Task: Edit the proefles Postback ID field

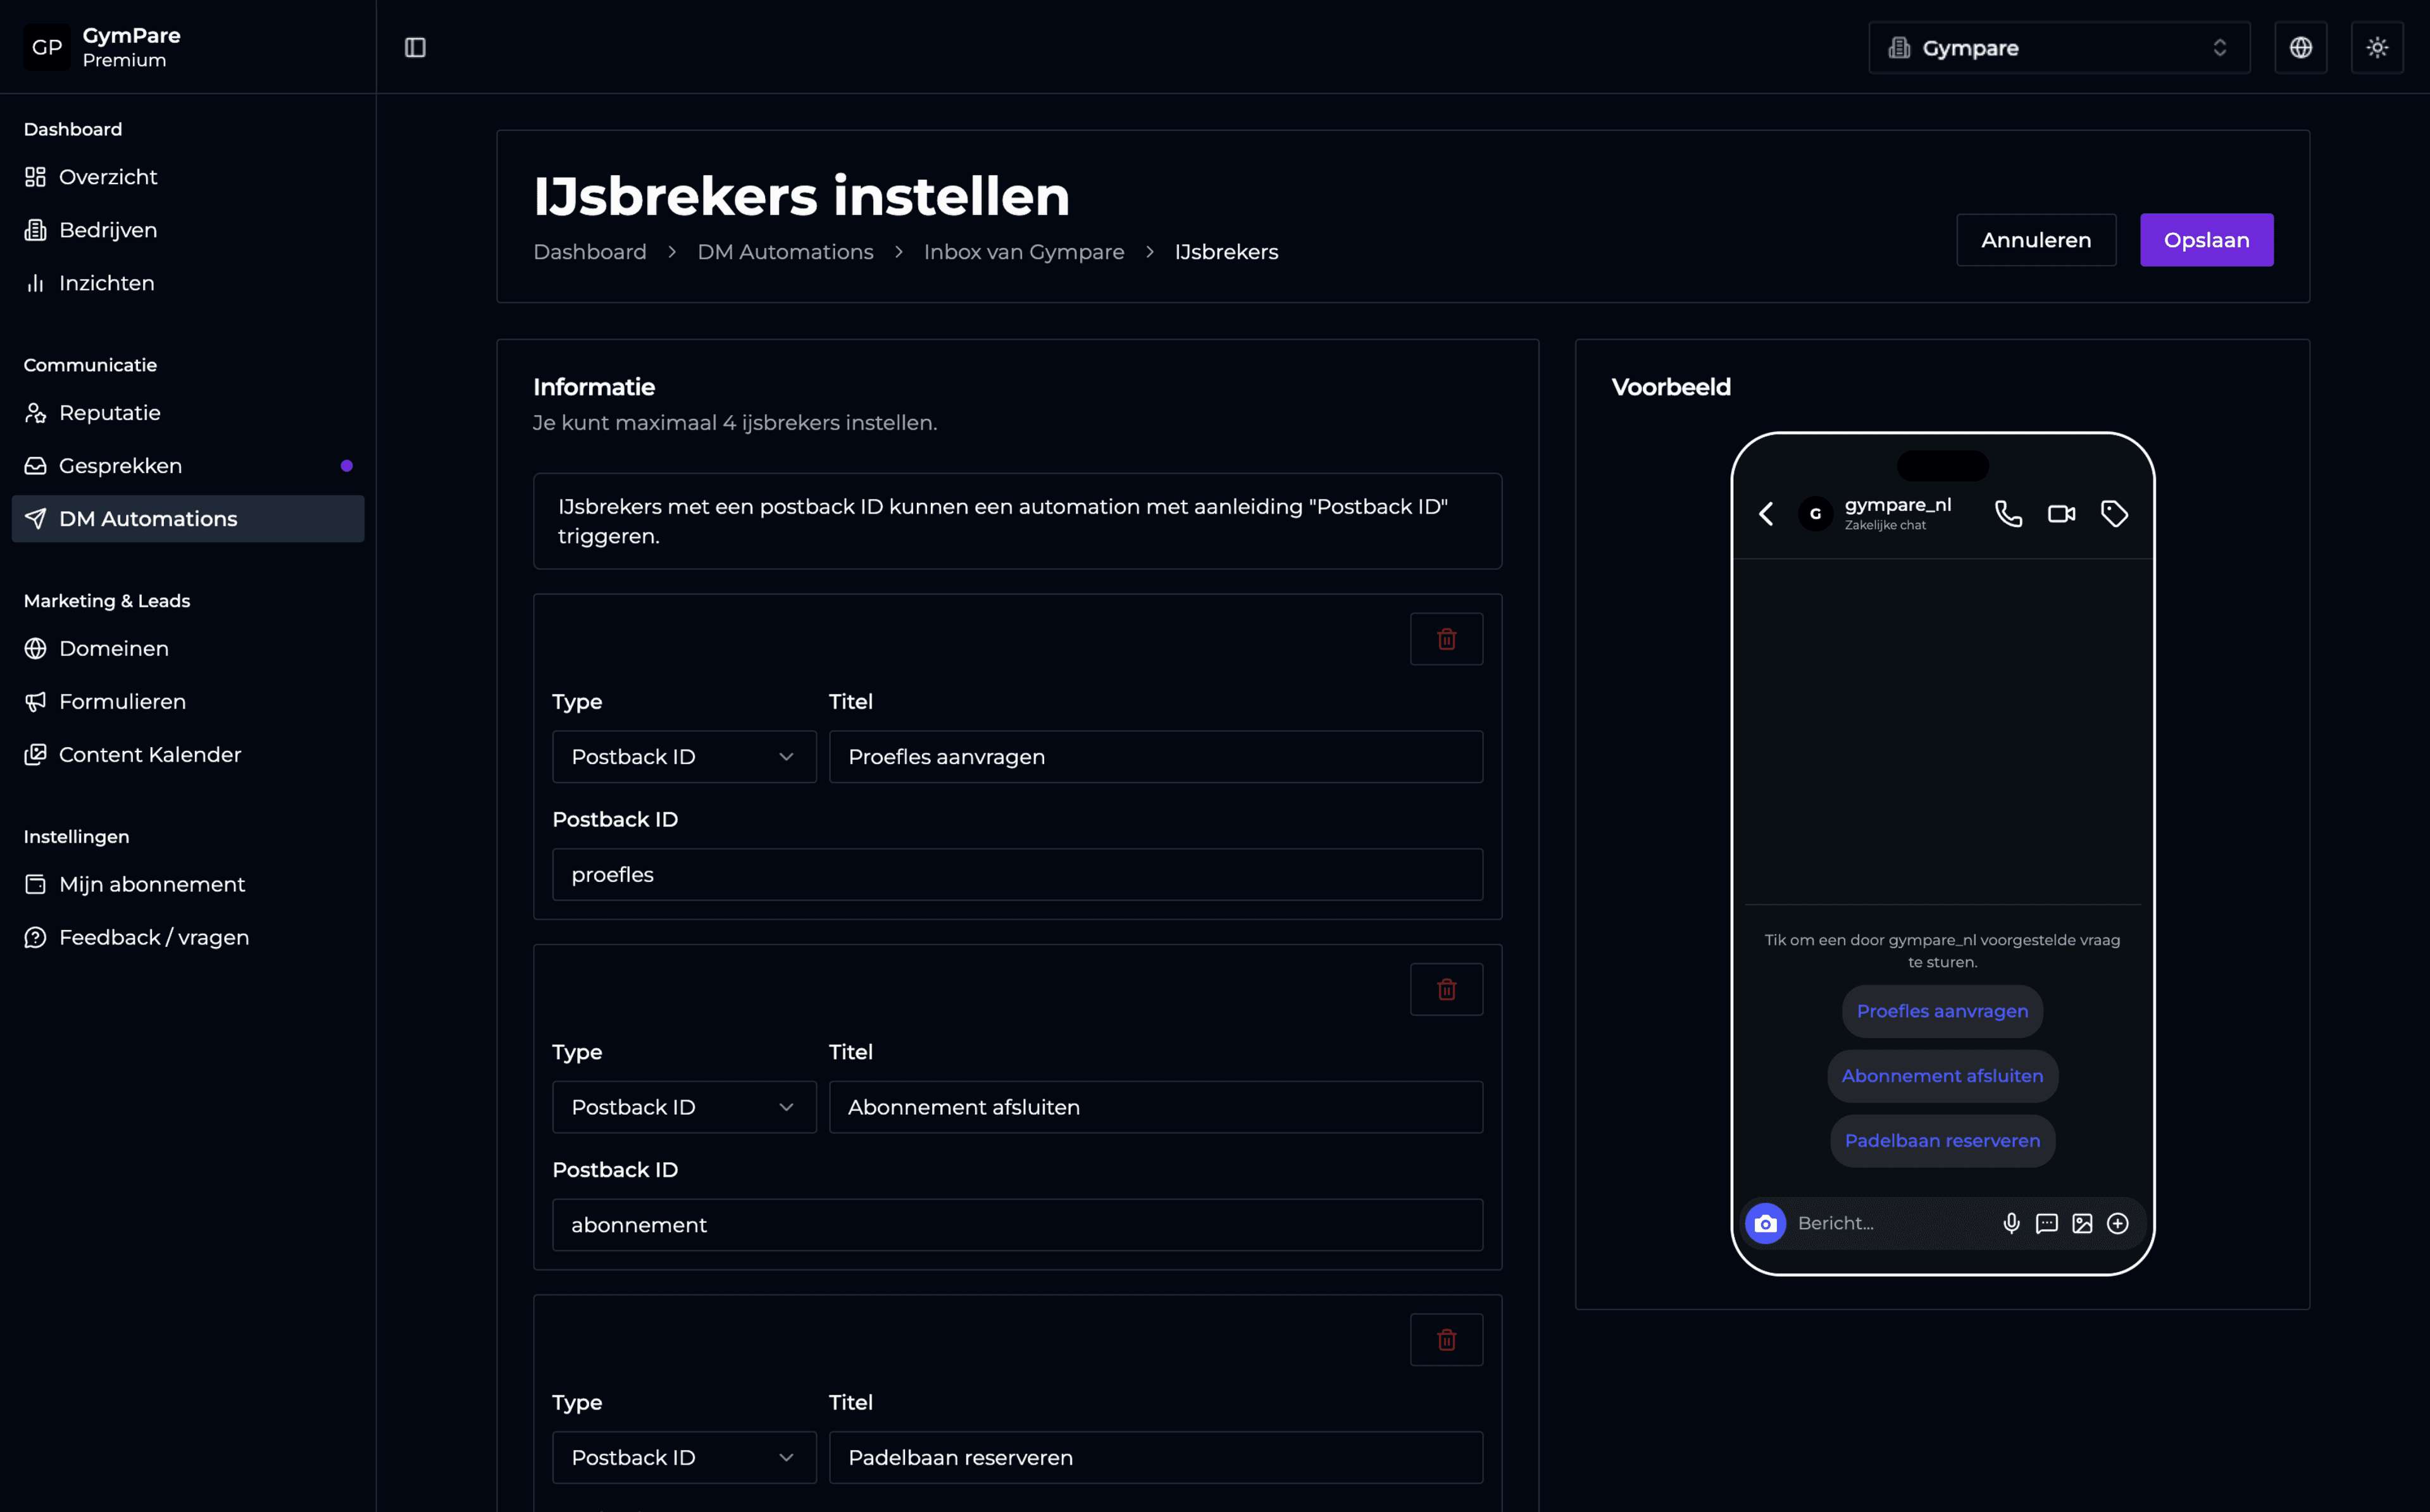Action: (1017, 875)
